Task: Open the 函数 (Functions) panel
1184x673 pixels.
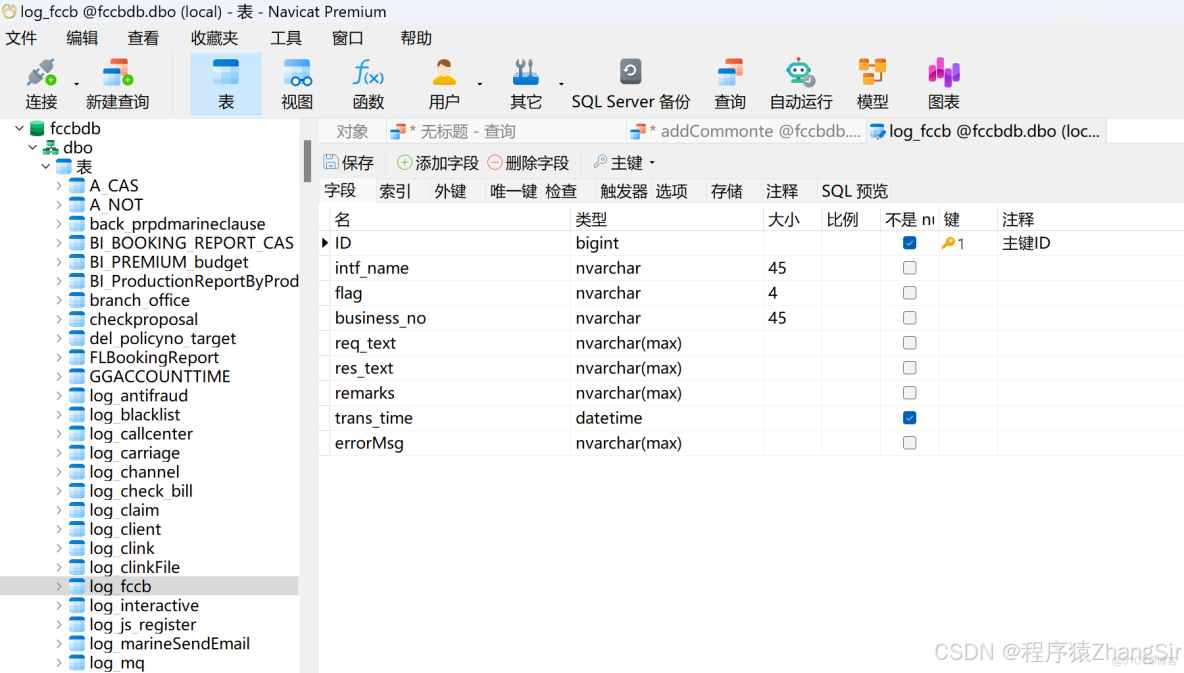Action: [367, 82]
